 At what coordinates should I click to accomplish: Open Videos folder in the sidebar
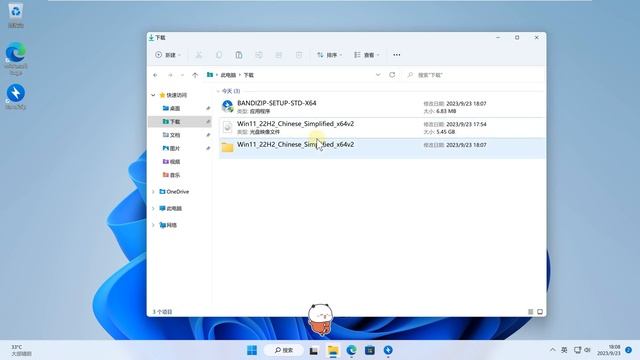(x=171, y=162)
